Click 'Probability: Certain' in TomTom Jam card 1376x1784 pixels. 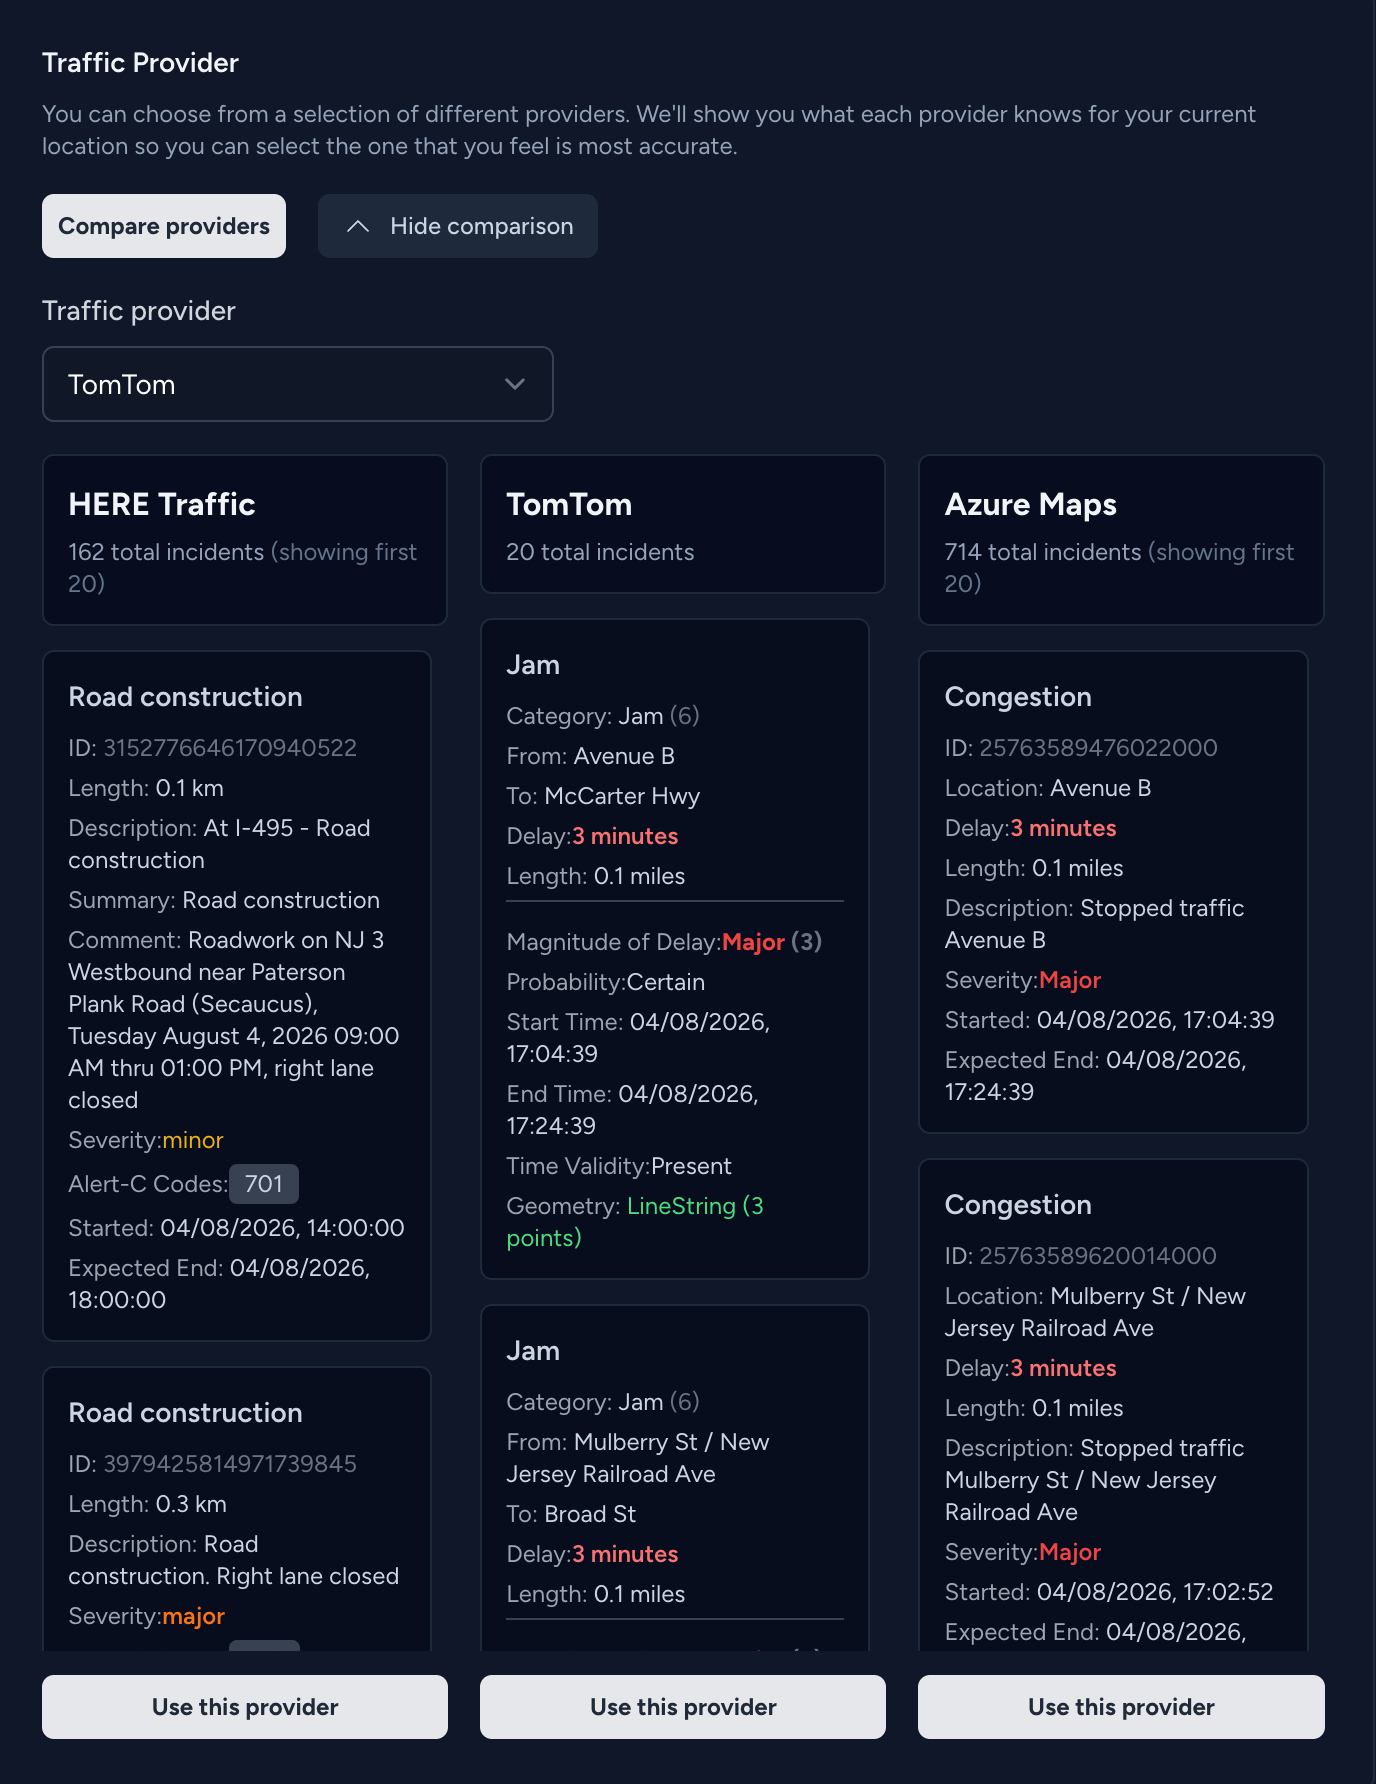coord(606,982)
